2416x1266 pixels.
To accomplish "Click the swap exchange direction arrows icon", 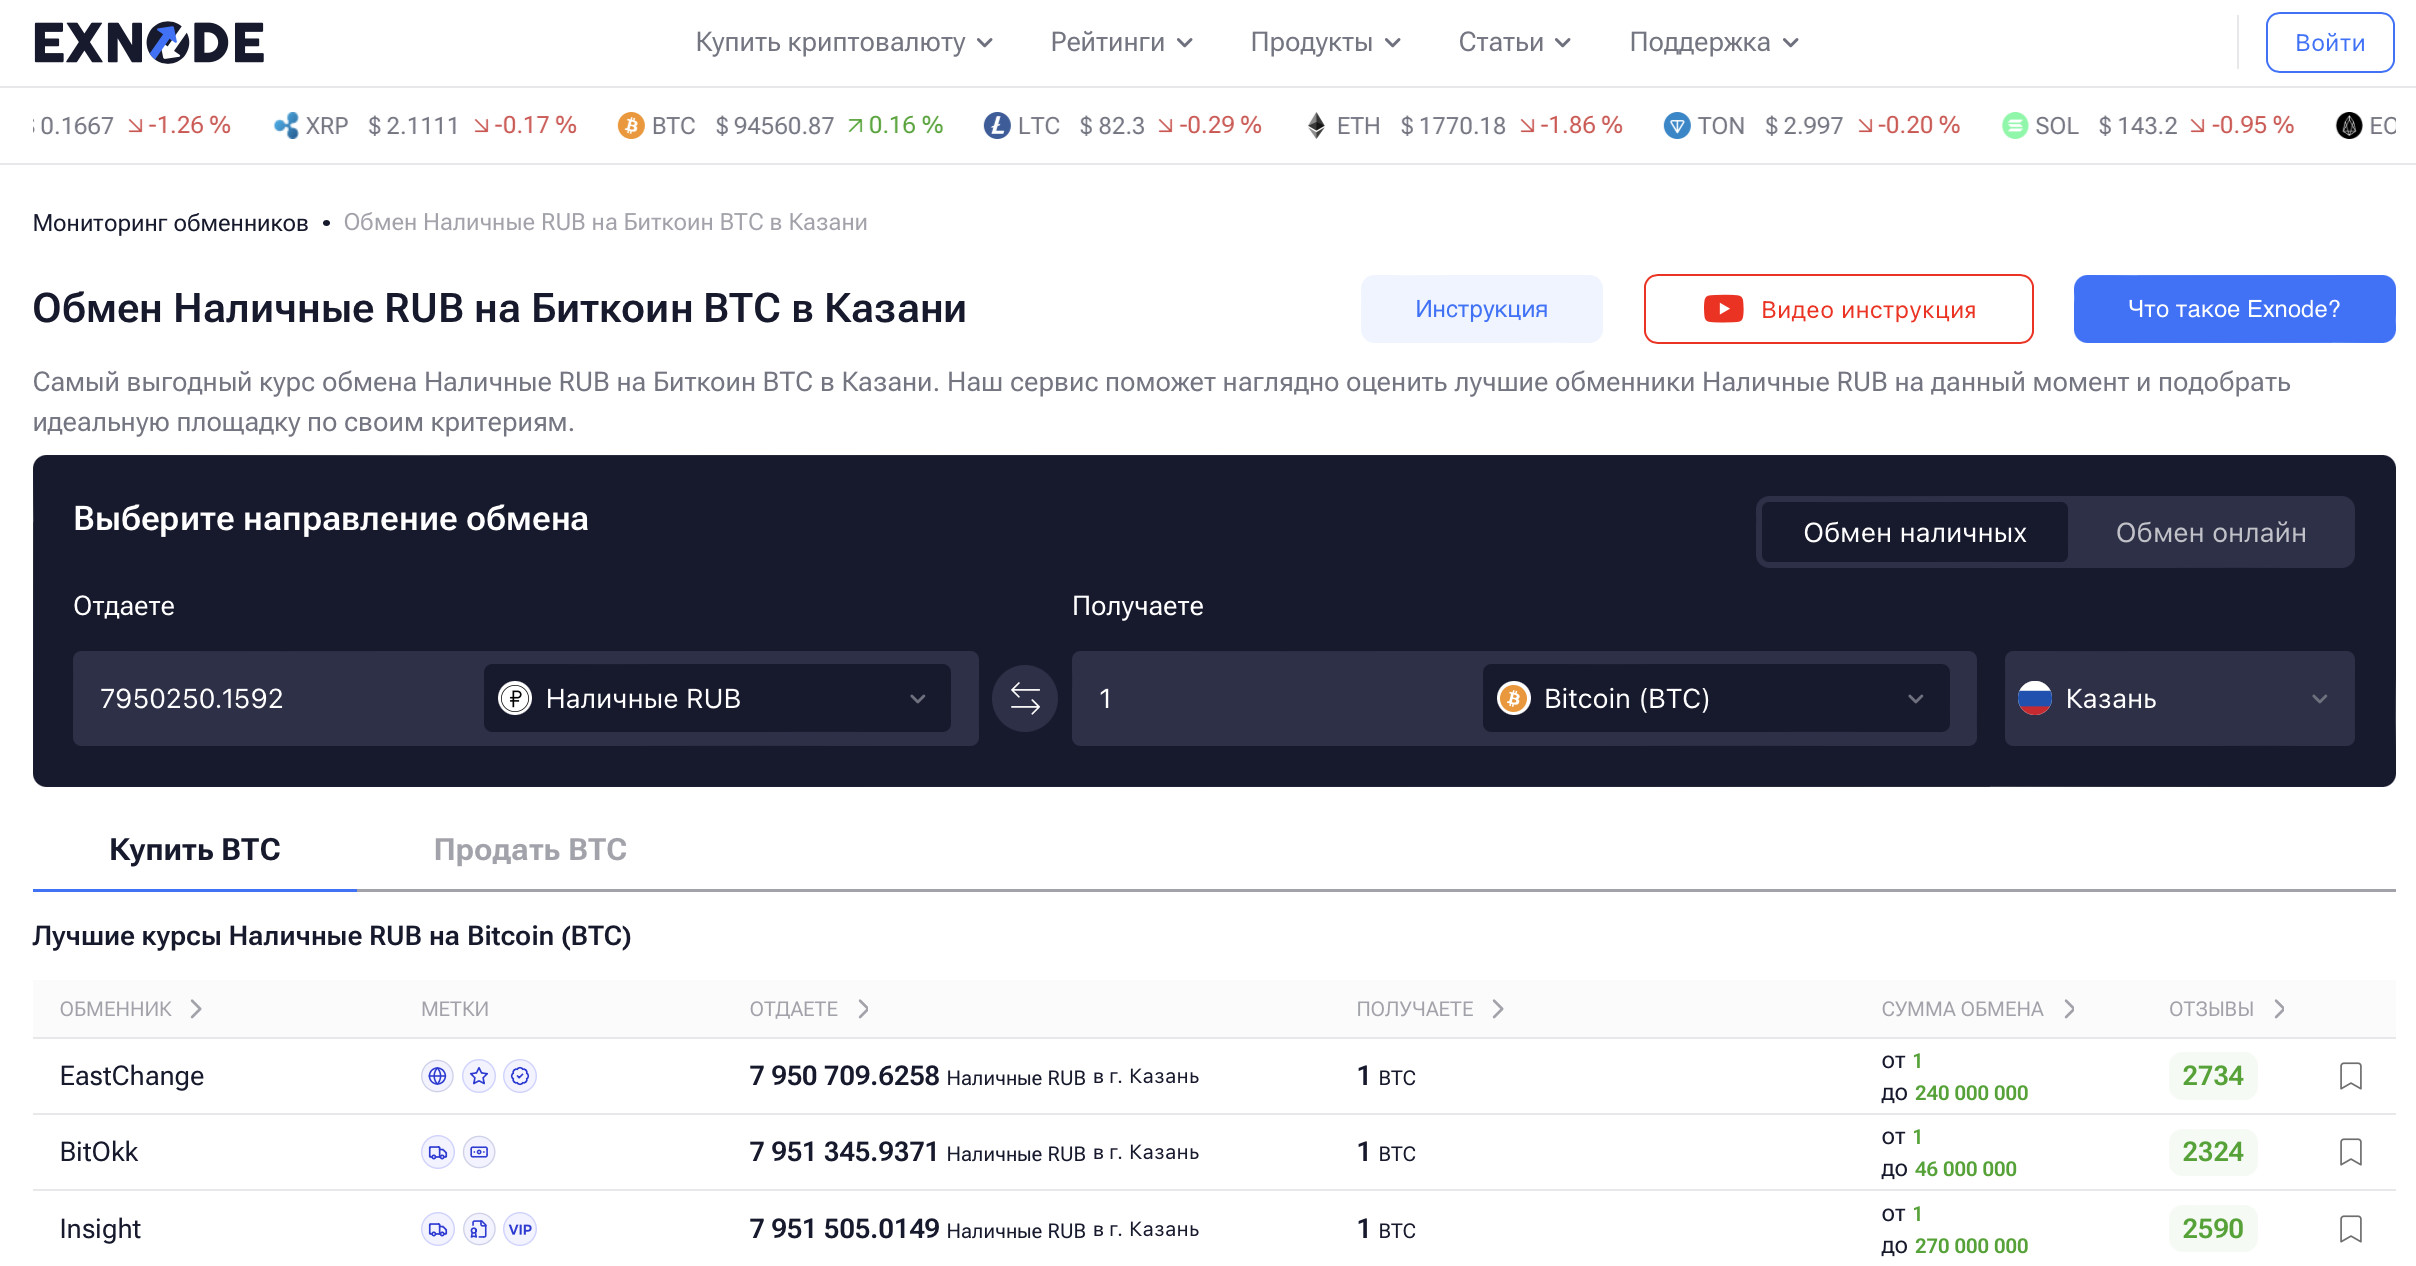I will point(1024,698).
